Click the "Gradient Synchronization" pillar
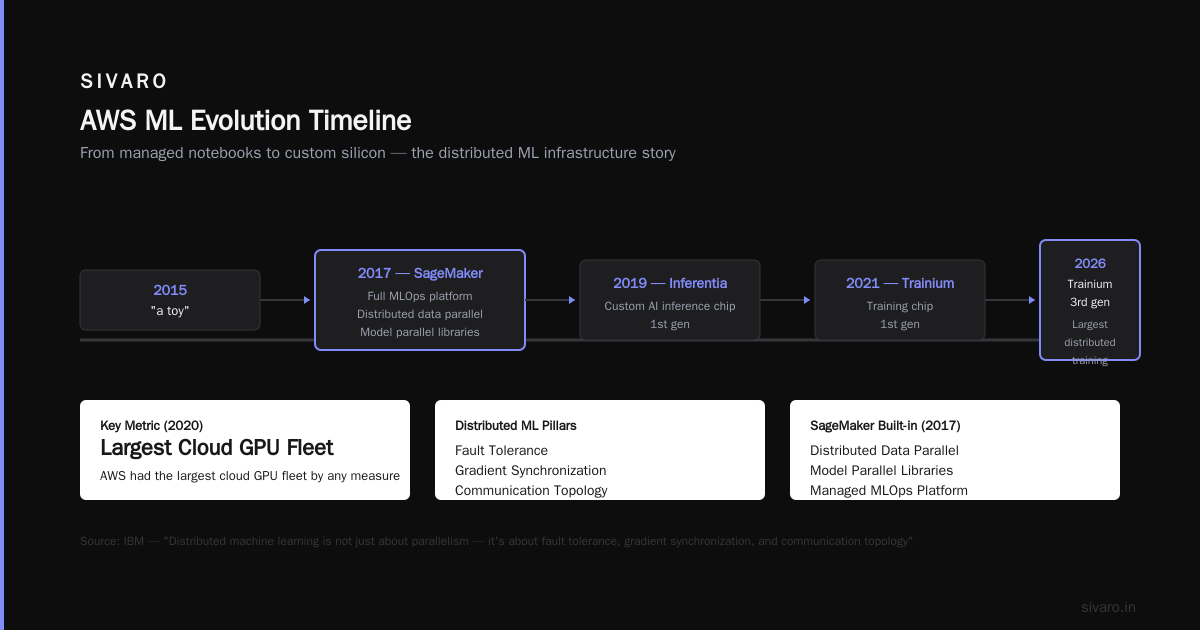Viewport: 1200px width, 630px height. (531, 471)
